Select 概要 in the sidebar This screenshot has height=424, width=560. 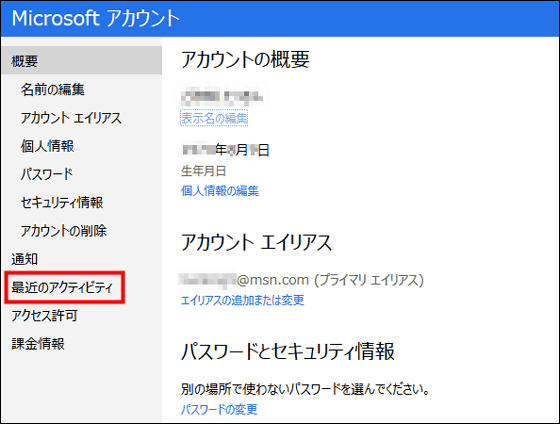81,61
